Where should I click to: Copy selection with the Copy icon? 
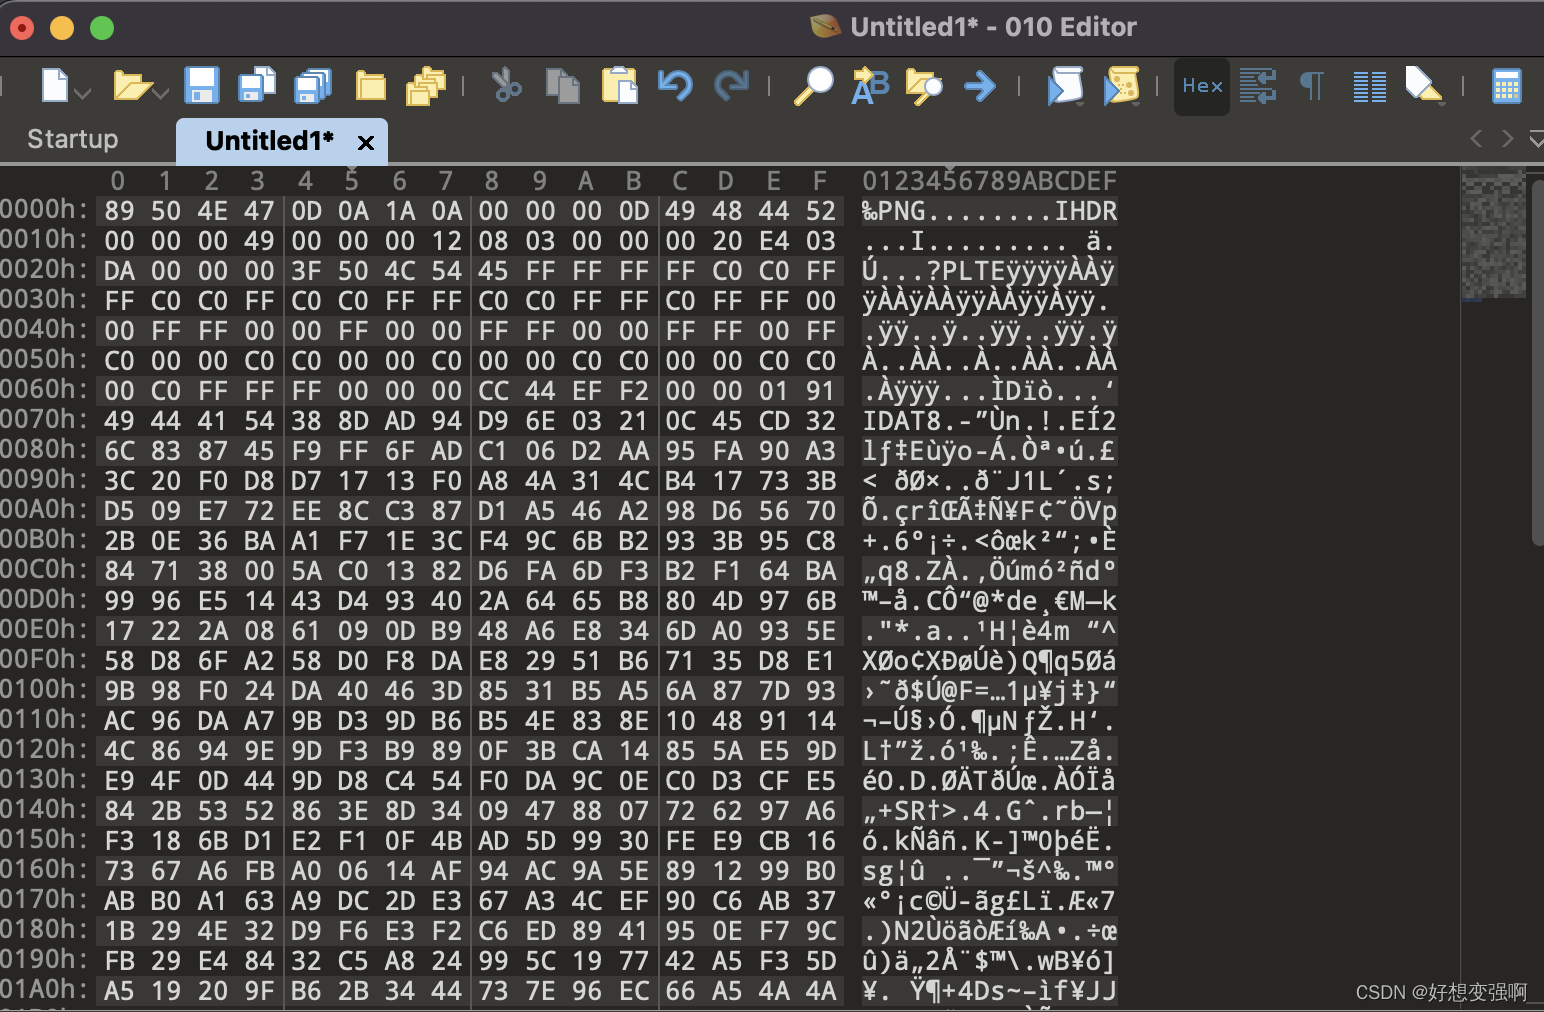click(x=562, y=86)
